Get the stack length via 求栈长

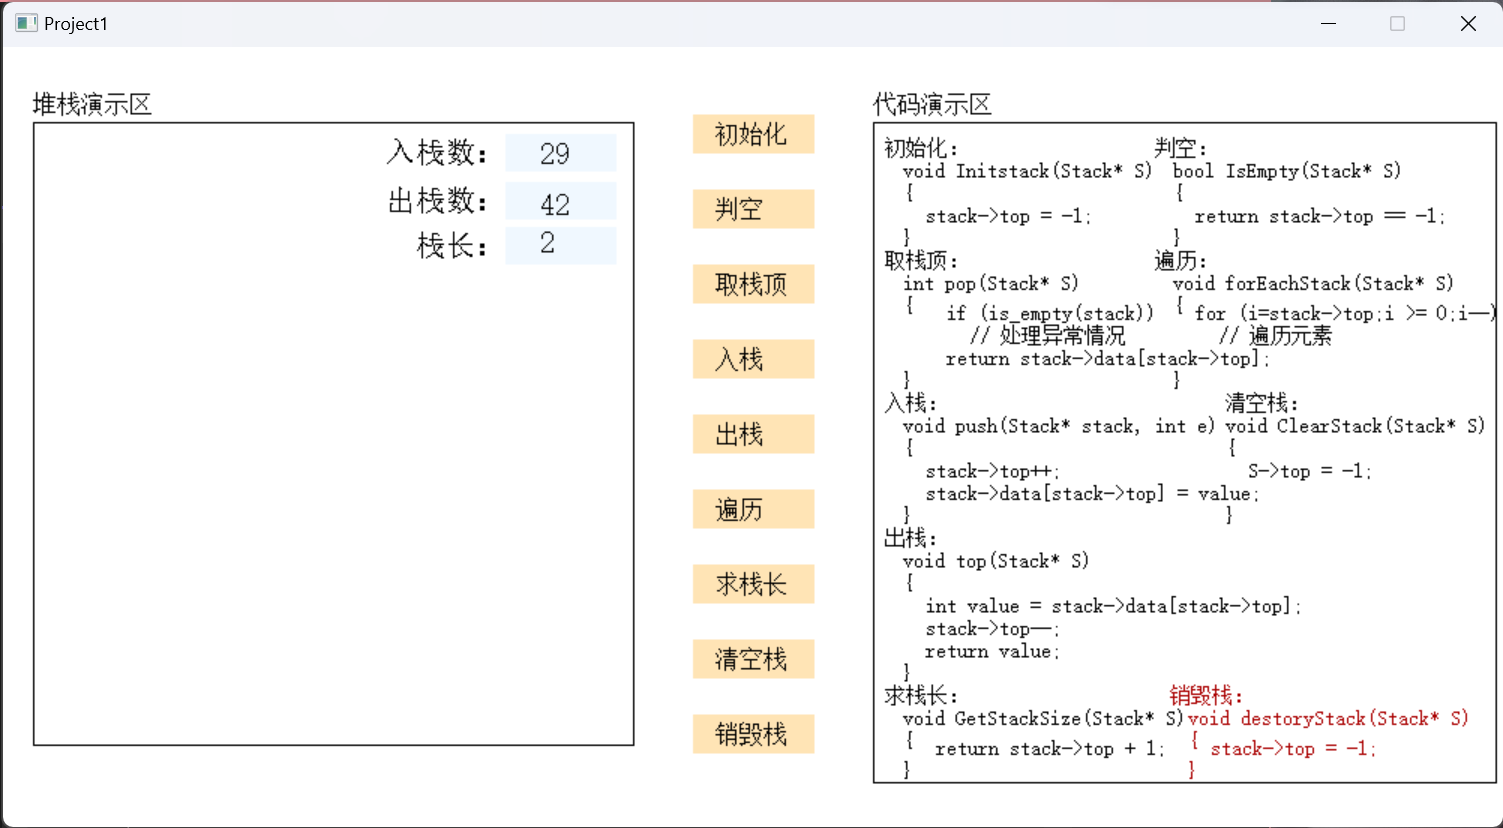(x=753, y=584)
